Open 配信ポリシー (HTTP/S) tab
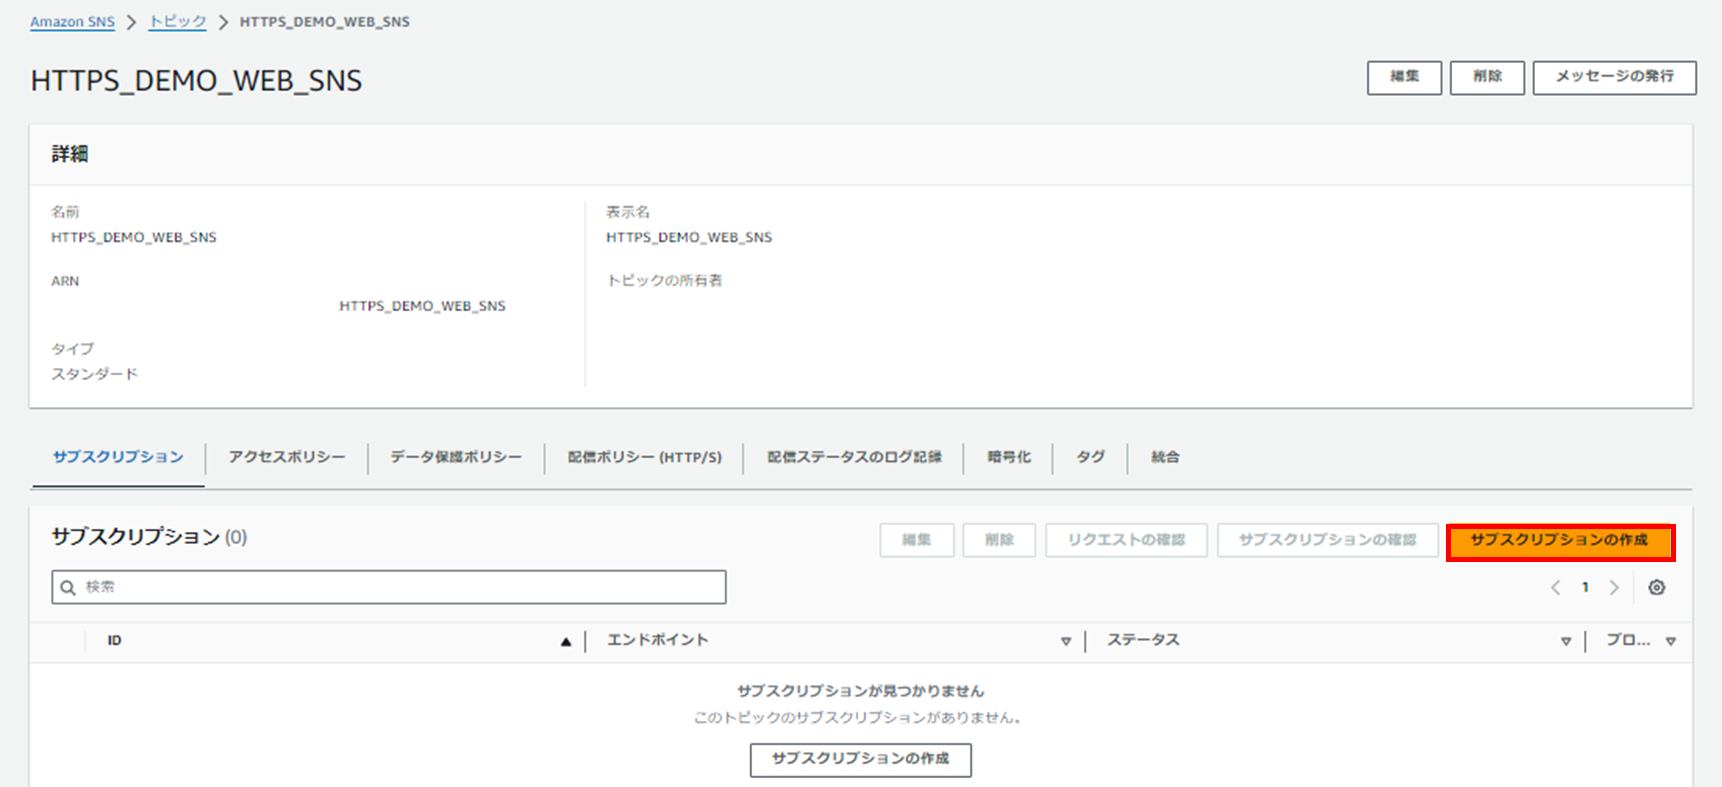This screenshot has width=1722, height=787. point(645,457)
